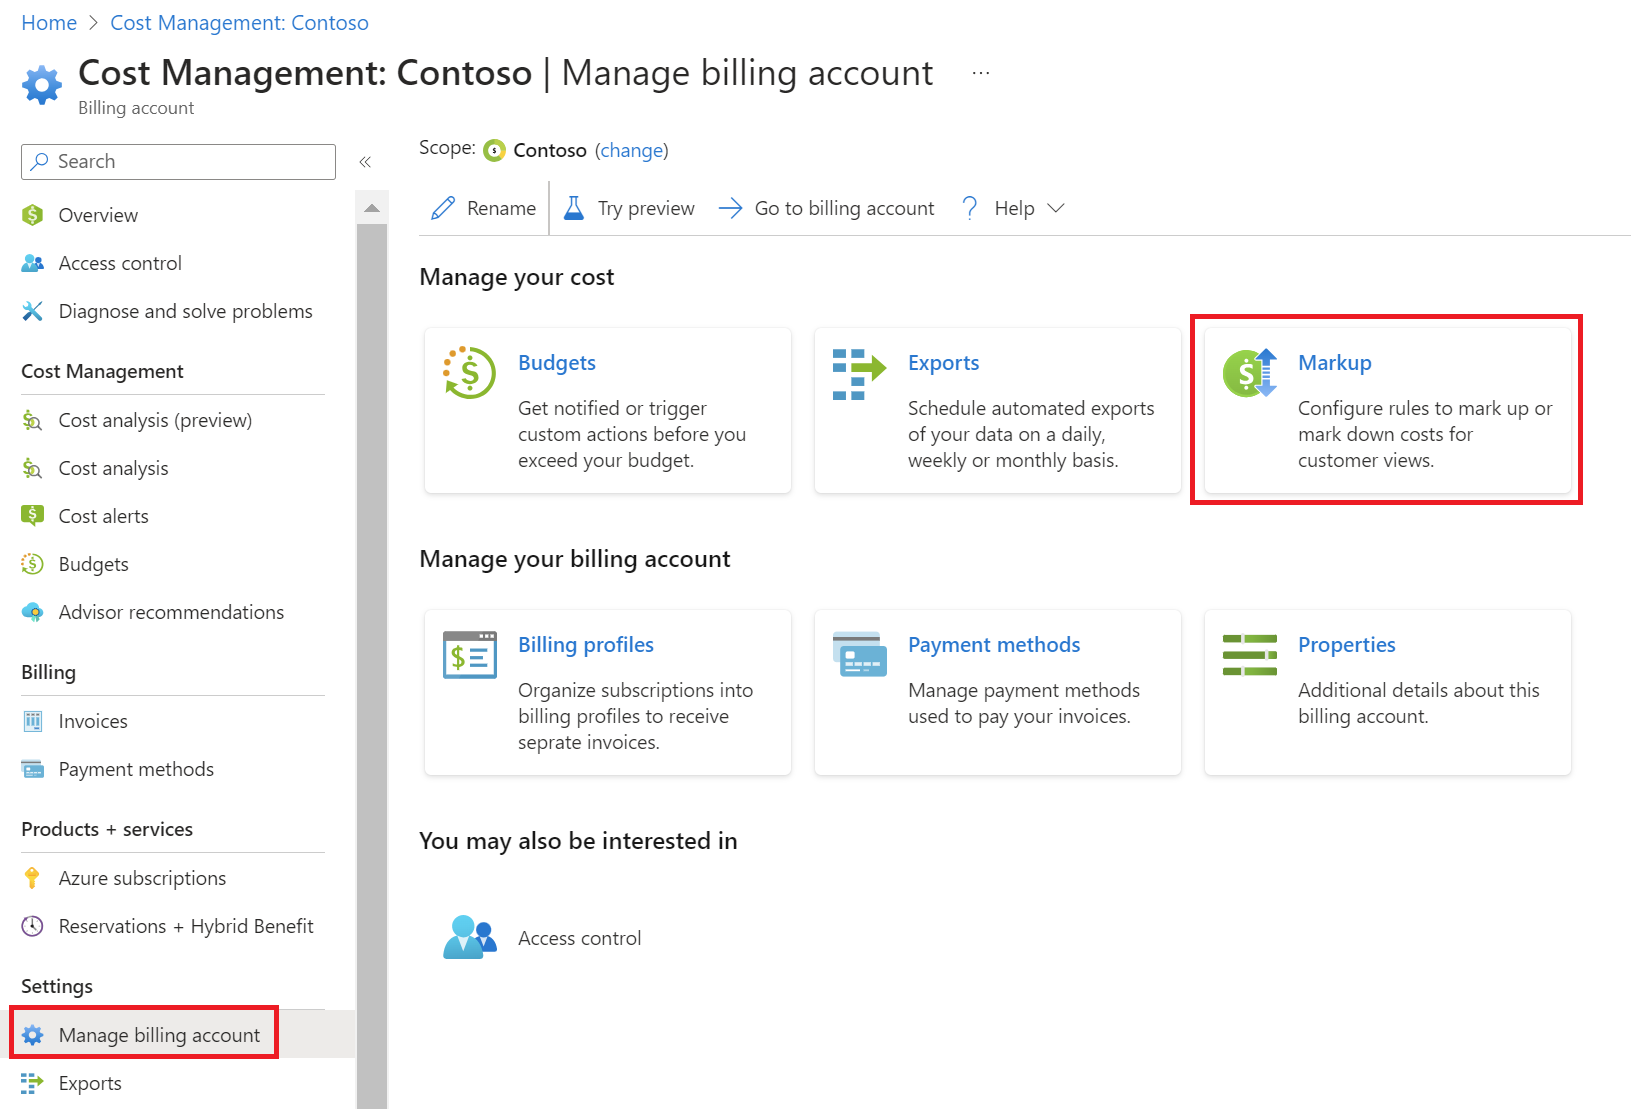Image resolution: width=1631 pixels, height=1109 pixels.
Task: Open the ellipsis more options menu
Action: pyautogui.click(x=980, y=73)
